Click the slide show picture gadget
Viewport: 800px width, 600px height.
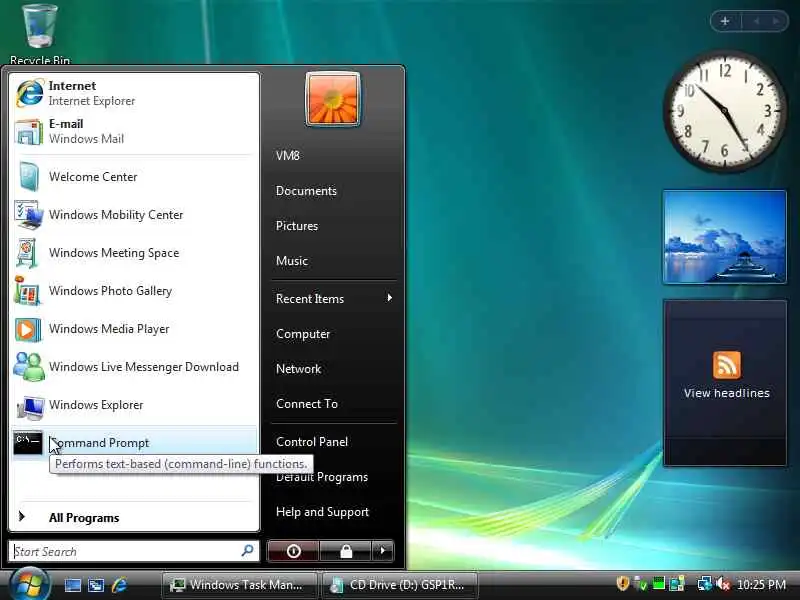(724, 237)
